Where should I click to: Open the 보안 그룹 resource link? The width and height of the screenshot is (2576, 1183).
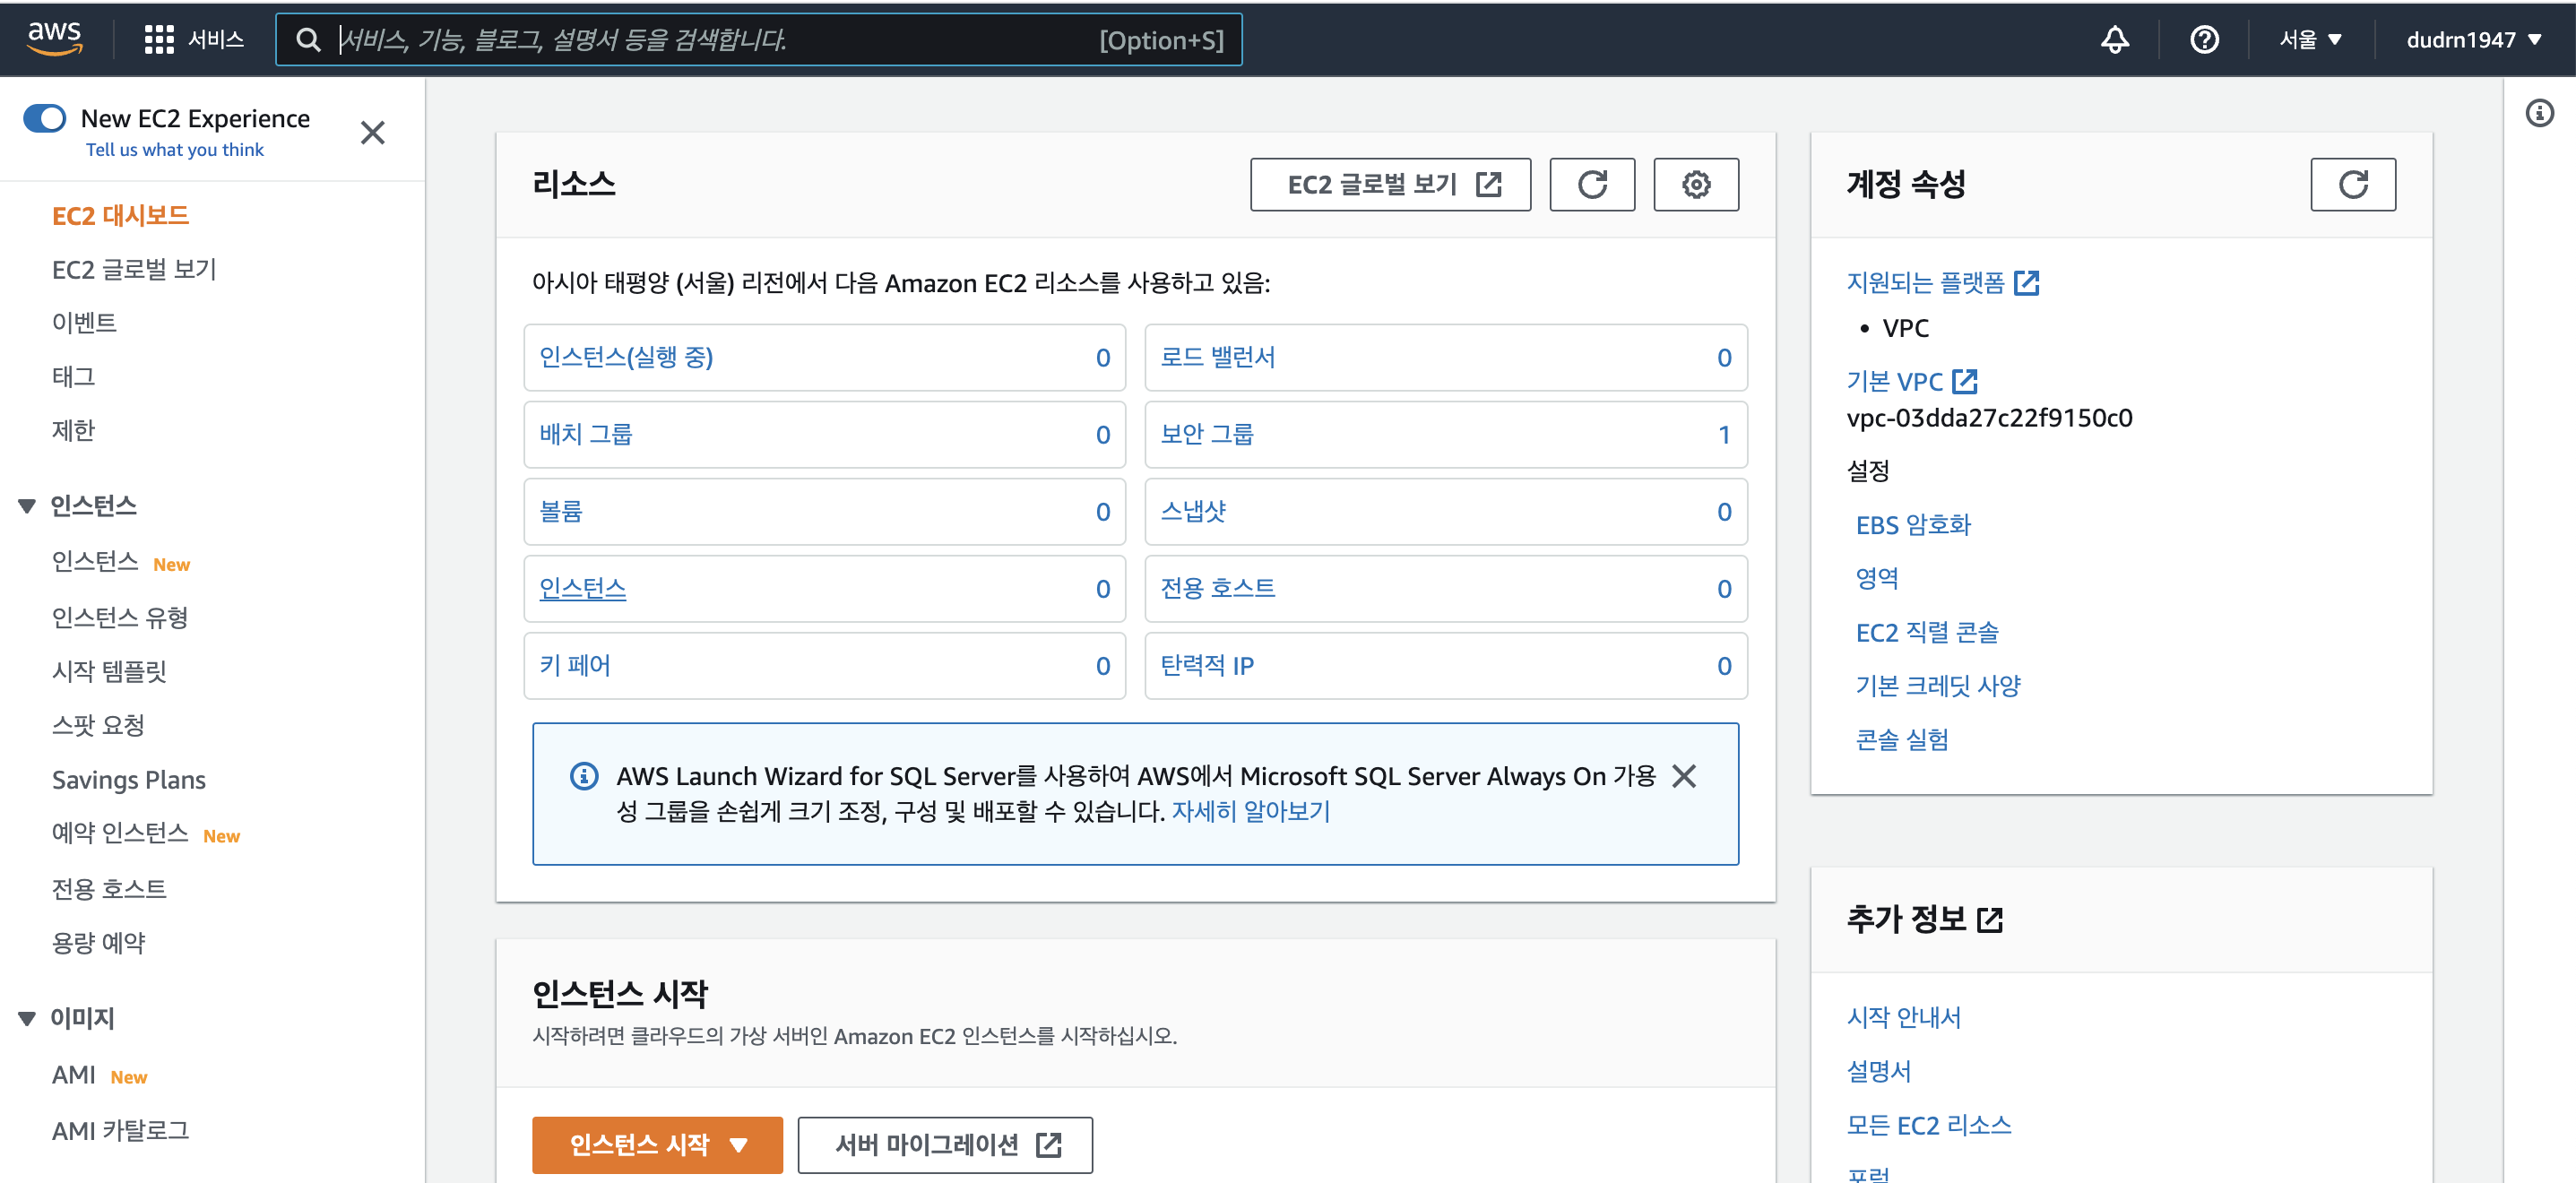coord(1206,434)
